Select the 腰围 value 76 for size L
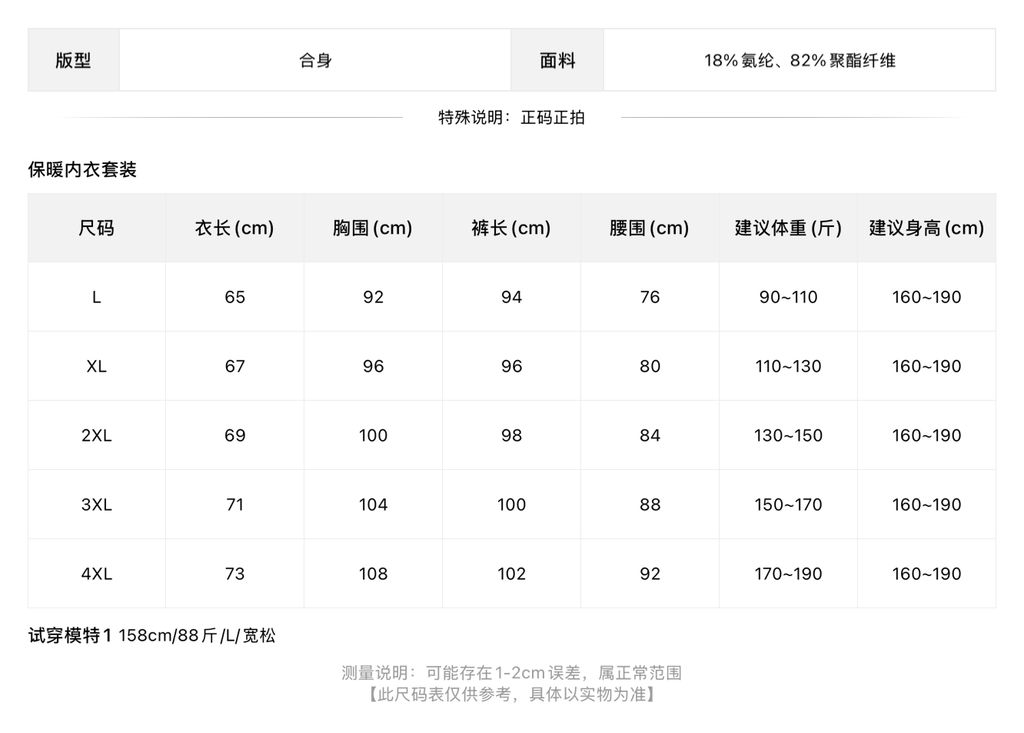1024x733 pixels. click(x=650, y=297)
